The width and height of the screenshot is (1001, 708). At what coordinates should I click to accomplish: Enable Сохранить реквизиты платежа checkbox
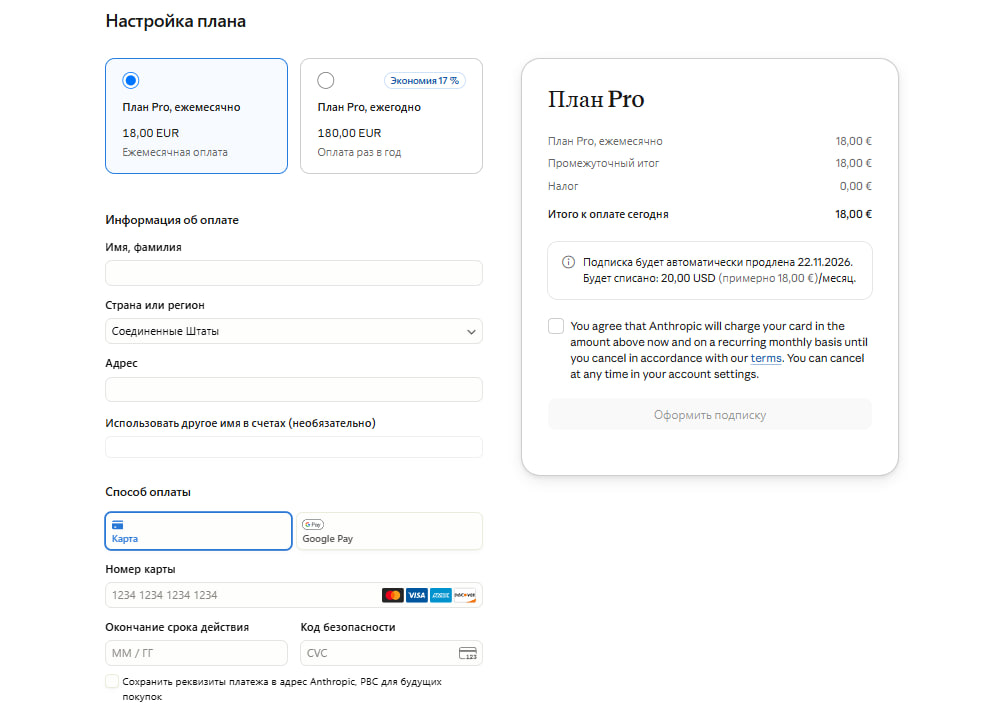112,681
